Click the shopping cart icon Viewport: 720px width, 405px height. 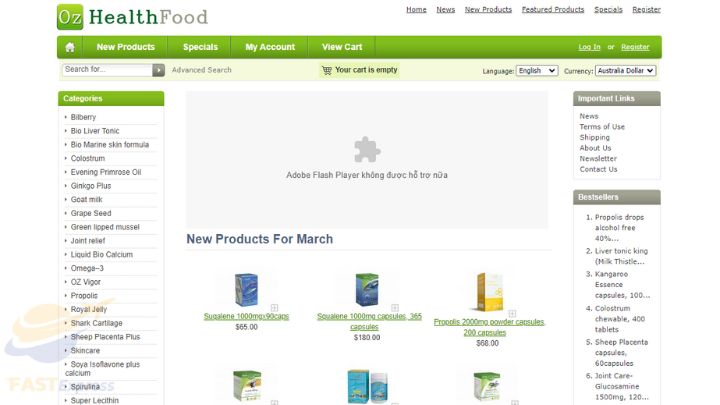coord(327,70)
